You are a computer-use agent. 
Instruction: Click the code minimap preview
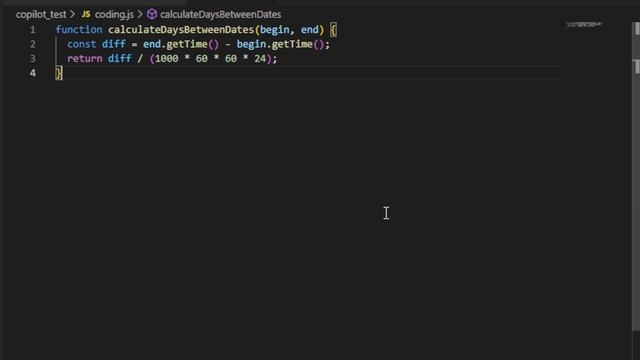tap(584, 24)
